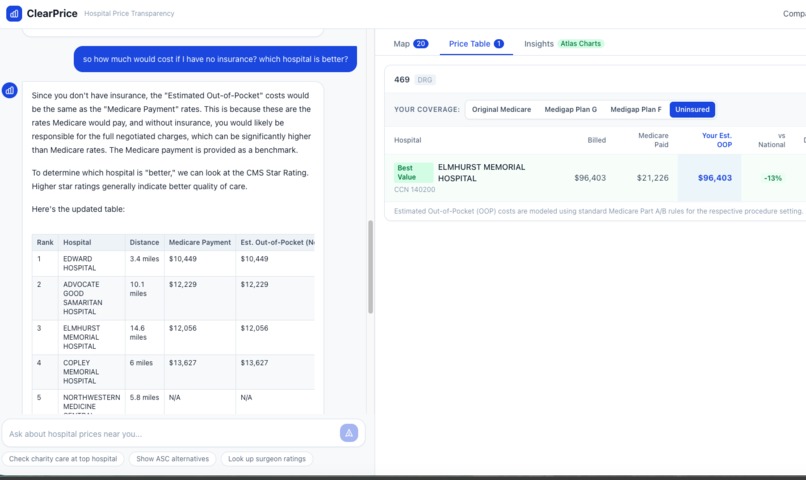Click the assistant avatar icon beside the reply
Viewport: 806px width, 480px height.
click(x=10, y=90)
